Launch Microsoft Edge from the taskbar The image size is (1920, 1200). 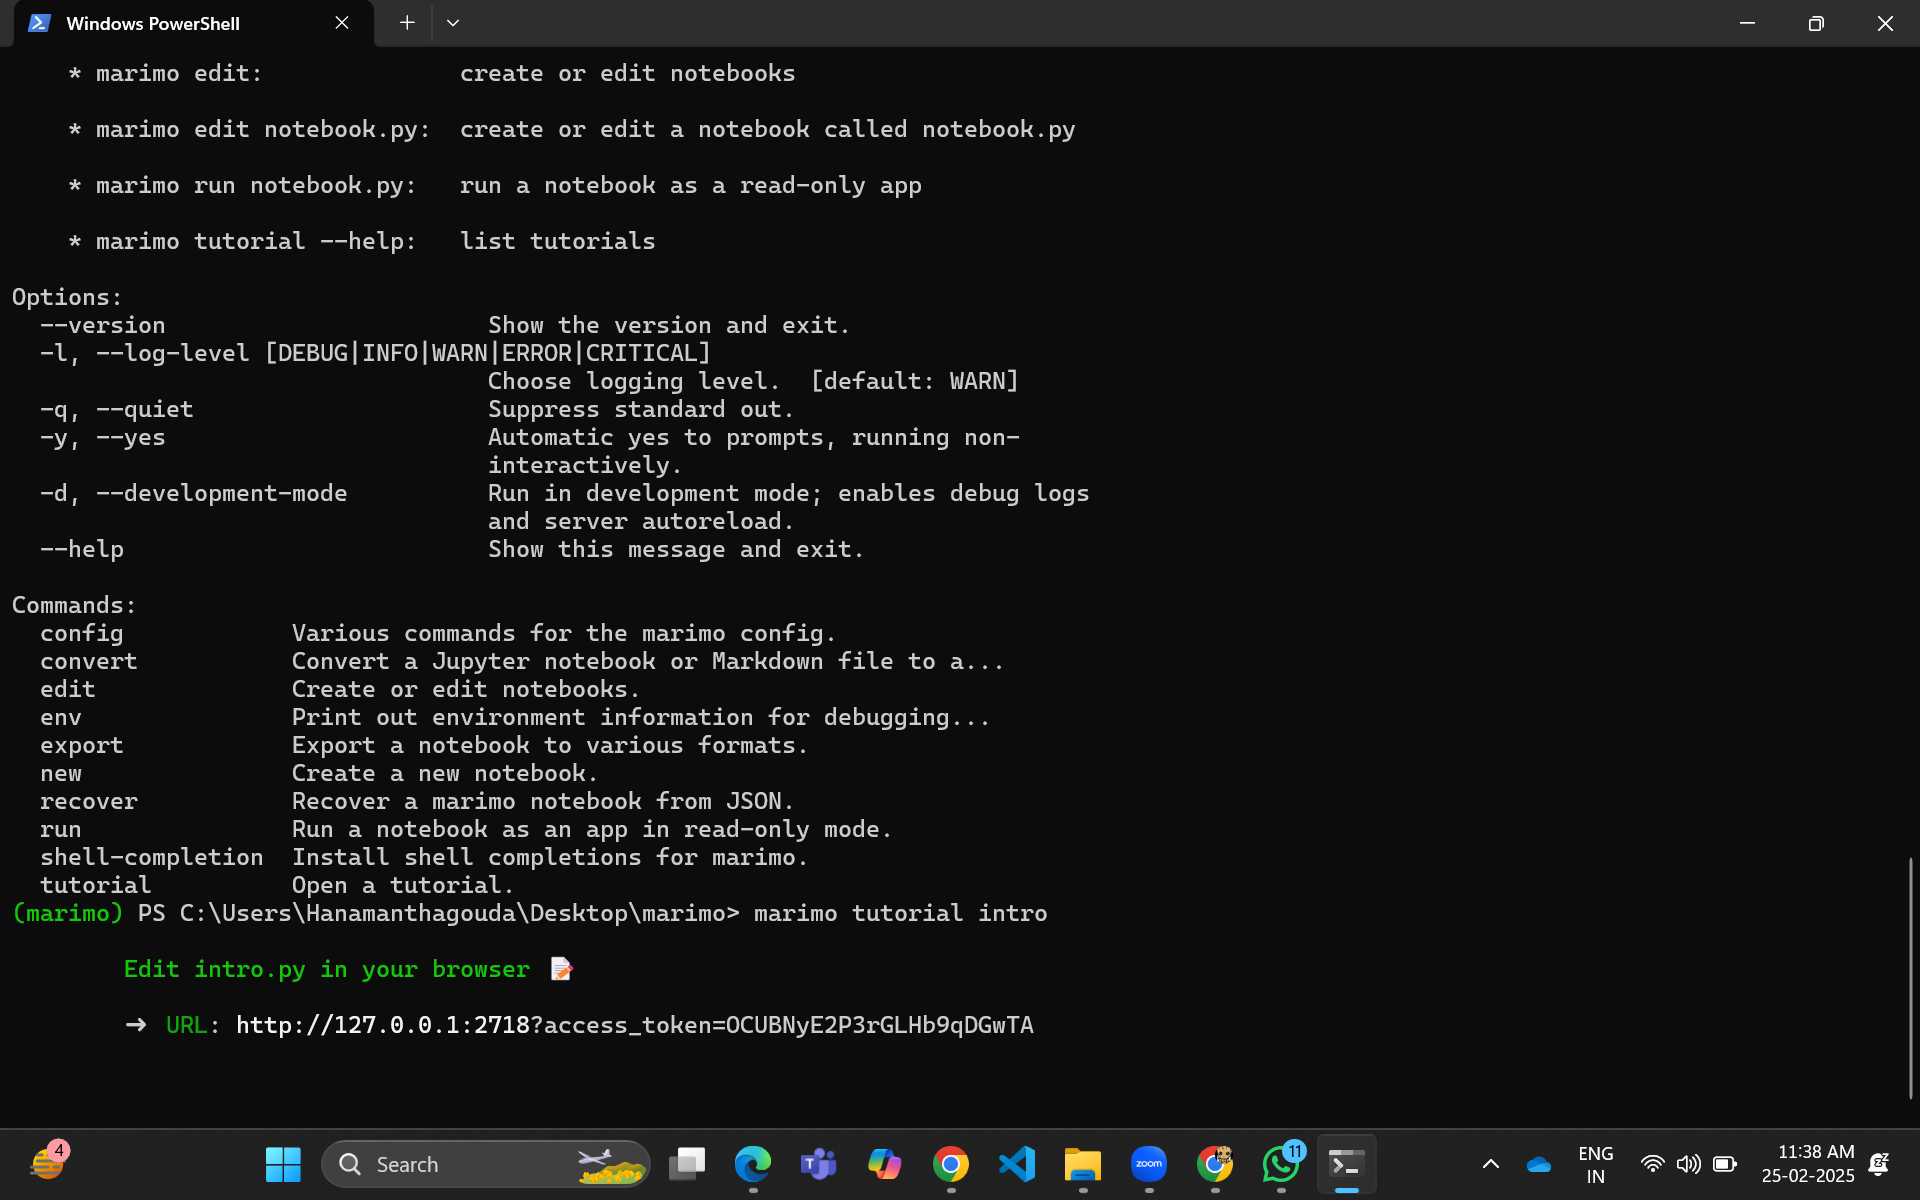click(x=753, y=1164)
